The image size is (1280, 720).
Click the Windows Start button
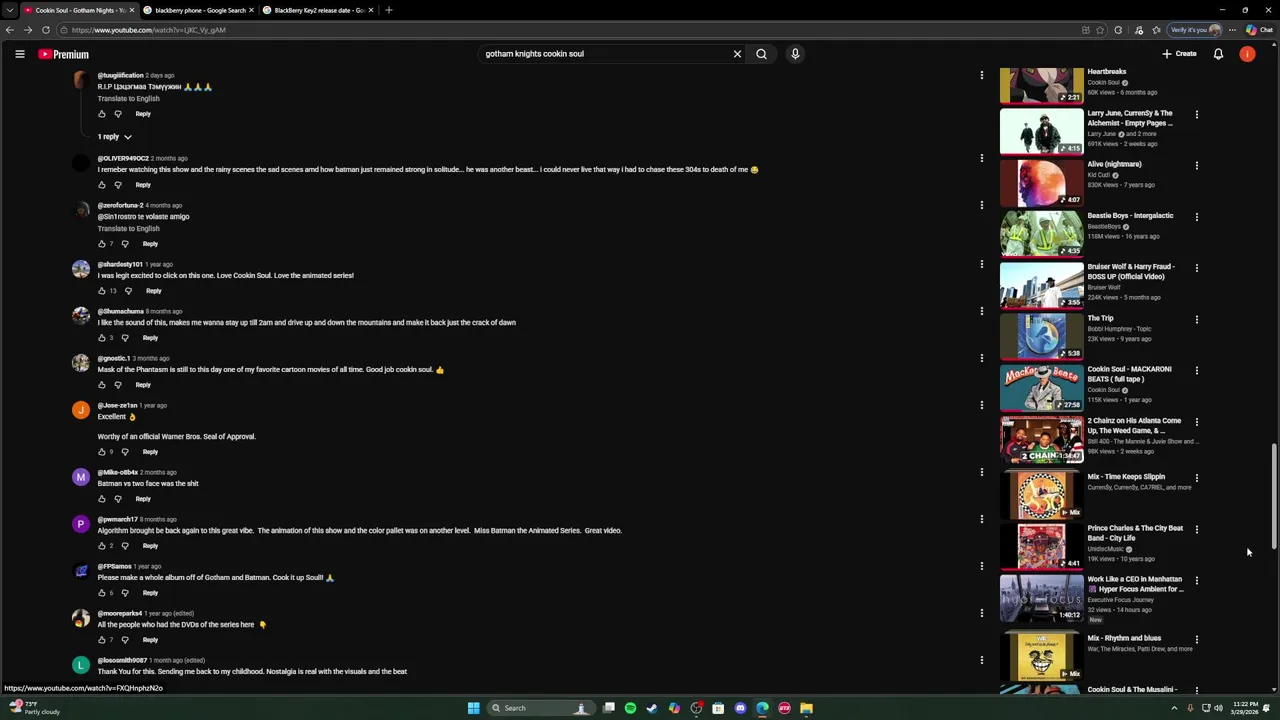pyautogui.click(x=473, y=708)
